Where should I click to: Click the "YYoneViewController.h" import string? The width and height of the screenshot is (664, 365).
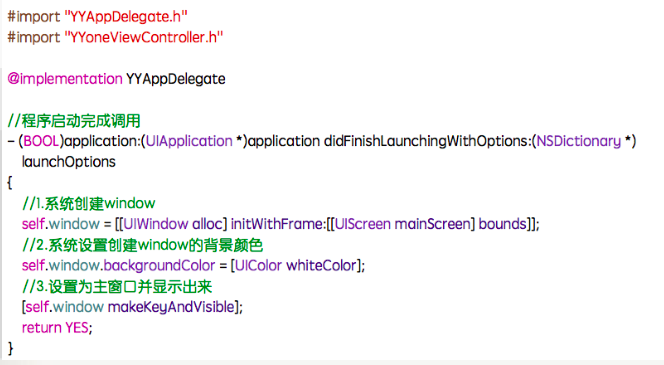click(144, 37)
